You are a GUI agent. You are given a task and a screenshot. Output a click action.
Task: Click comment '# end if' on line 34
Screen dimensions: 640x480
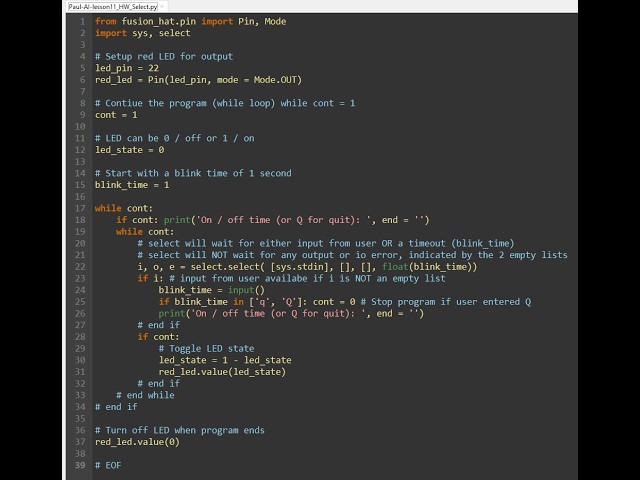point(116,407)
